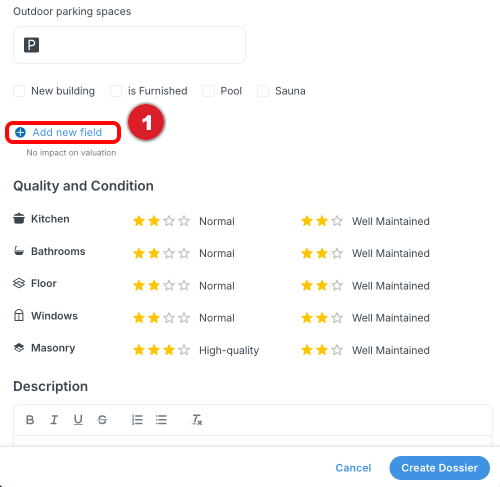Check the Sauna option
500x487 pixels.
click(x=263, y=91)
